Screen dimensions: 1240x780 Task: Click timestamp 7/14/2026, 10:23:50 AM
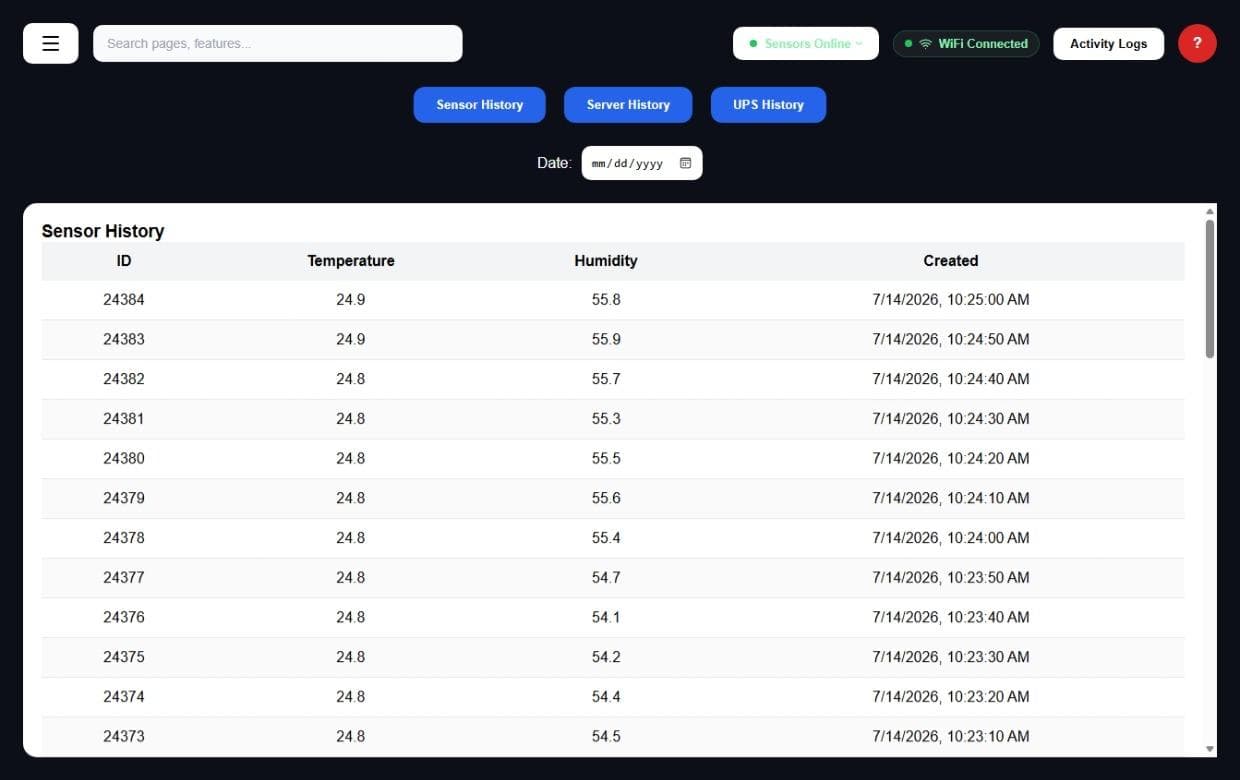point(951,578)
